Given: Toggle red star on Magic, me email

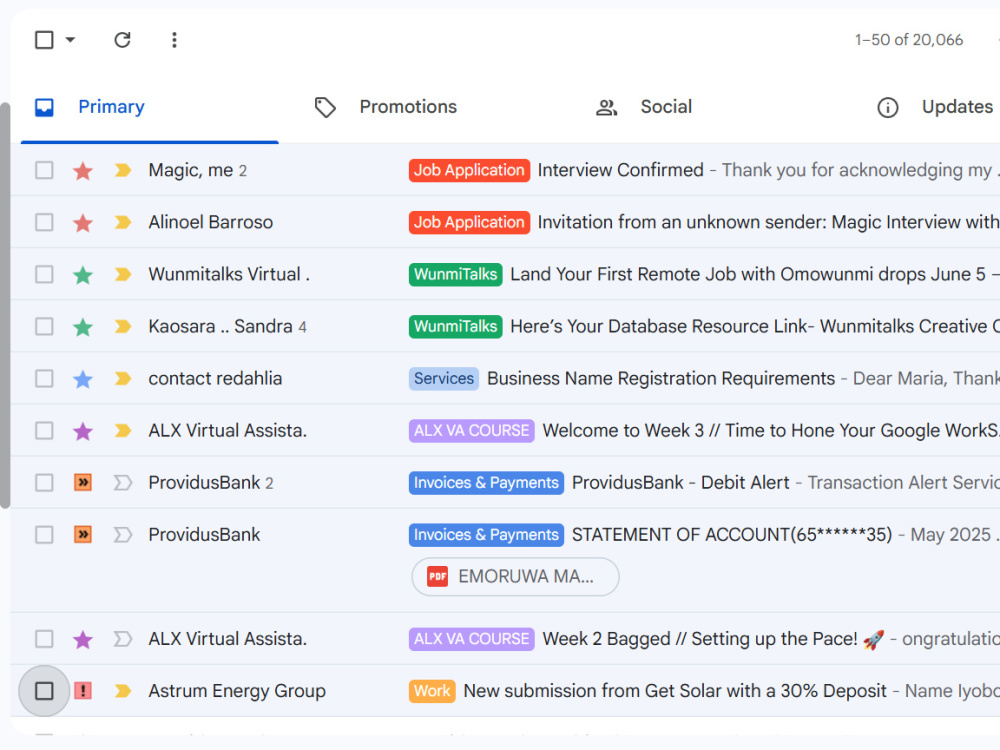Looking at the screenshot, I should [83, 170].
